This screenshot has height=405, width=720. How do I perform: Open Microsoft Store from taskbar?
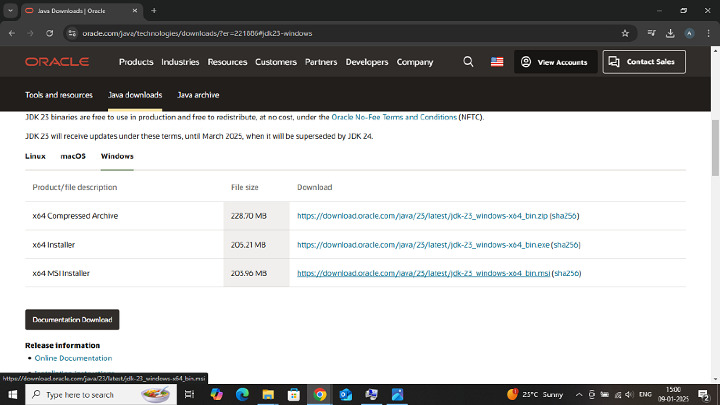(294, 394)
